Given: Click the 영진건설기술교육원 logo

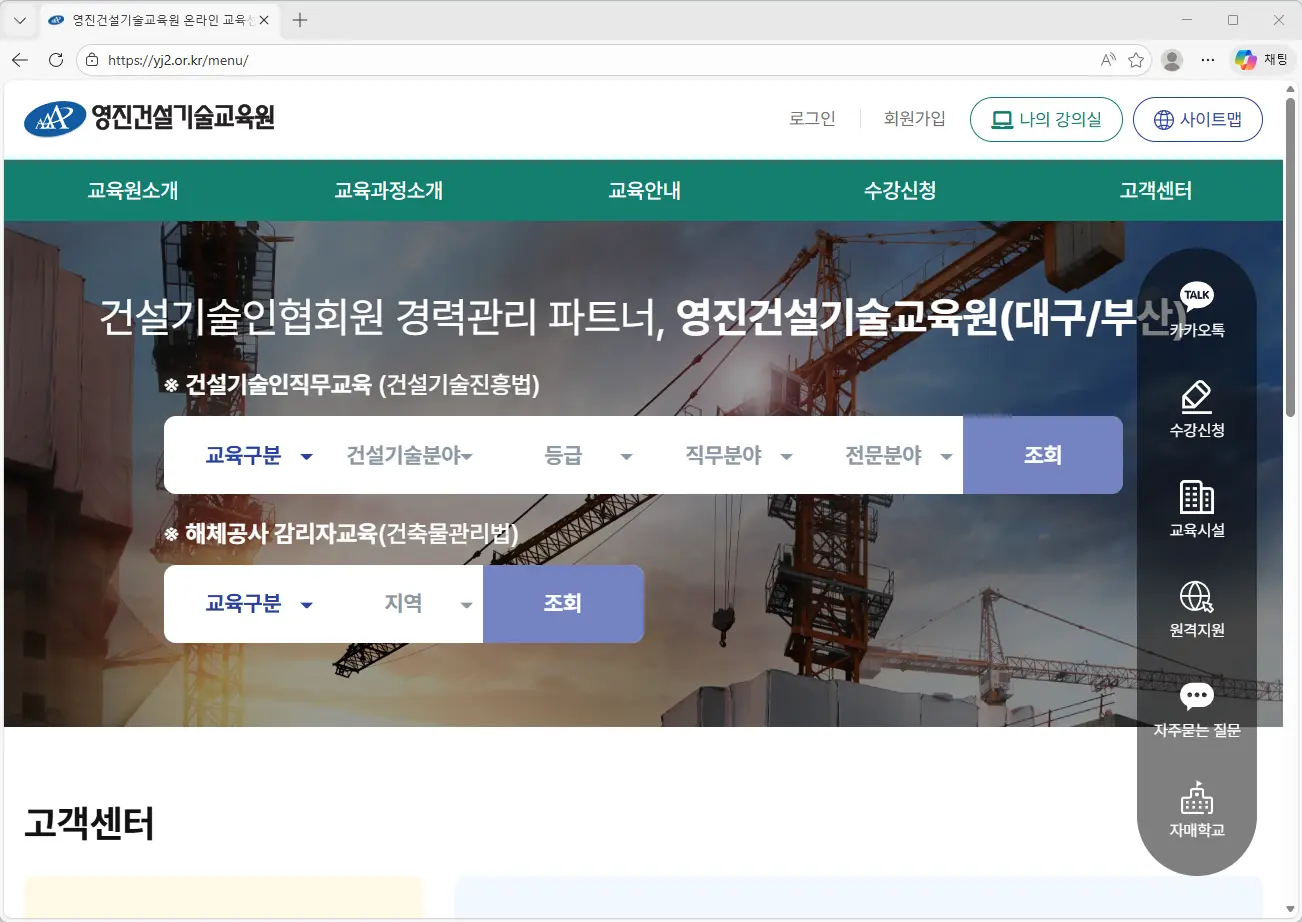Looking at the screenshot, I should (150, 118).
